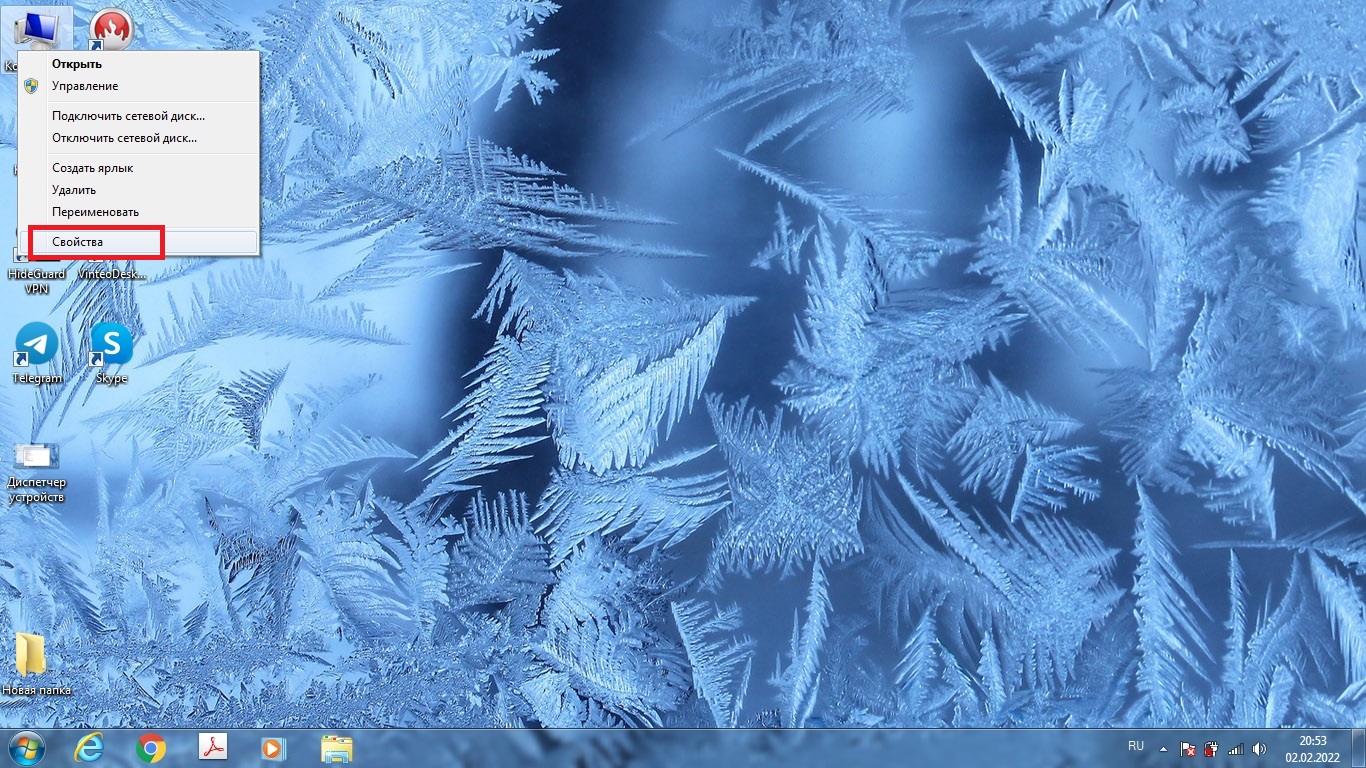
Task: Select Переименовать menu item
Action: pyautogui.click(x=95, y=212)
